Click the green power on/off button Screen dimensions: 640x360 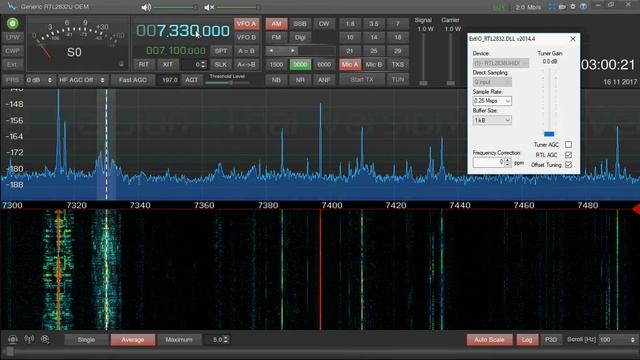click(x=13, y=24)
